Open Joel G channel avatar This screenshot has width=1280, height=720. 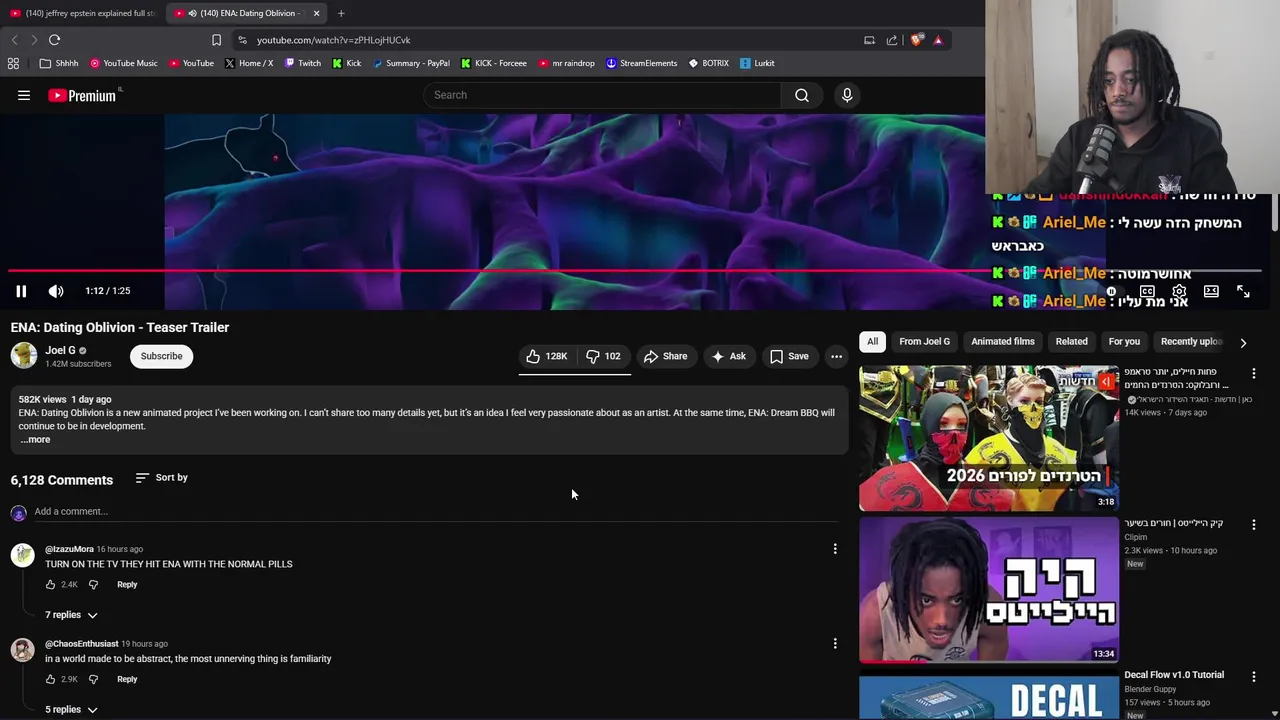(24, 355)
